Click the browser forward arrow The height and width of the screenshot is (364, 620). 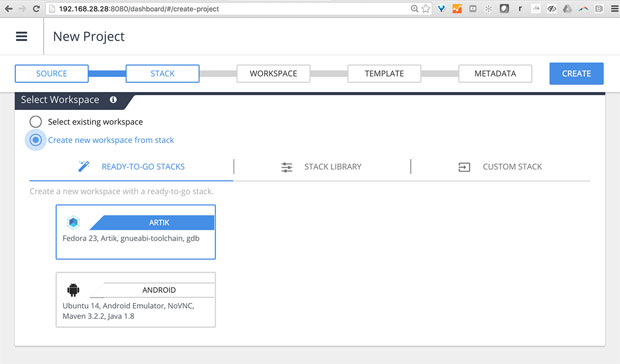tap(23, 9)
